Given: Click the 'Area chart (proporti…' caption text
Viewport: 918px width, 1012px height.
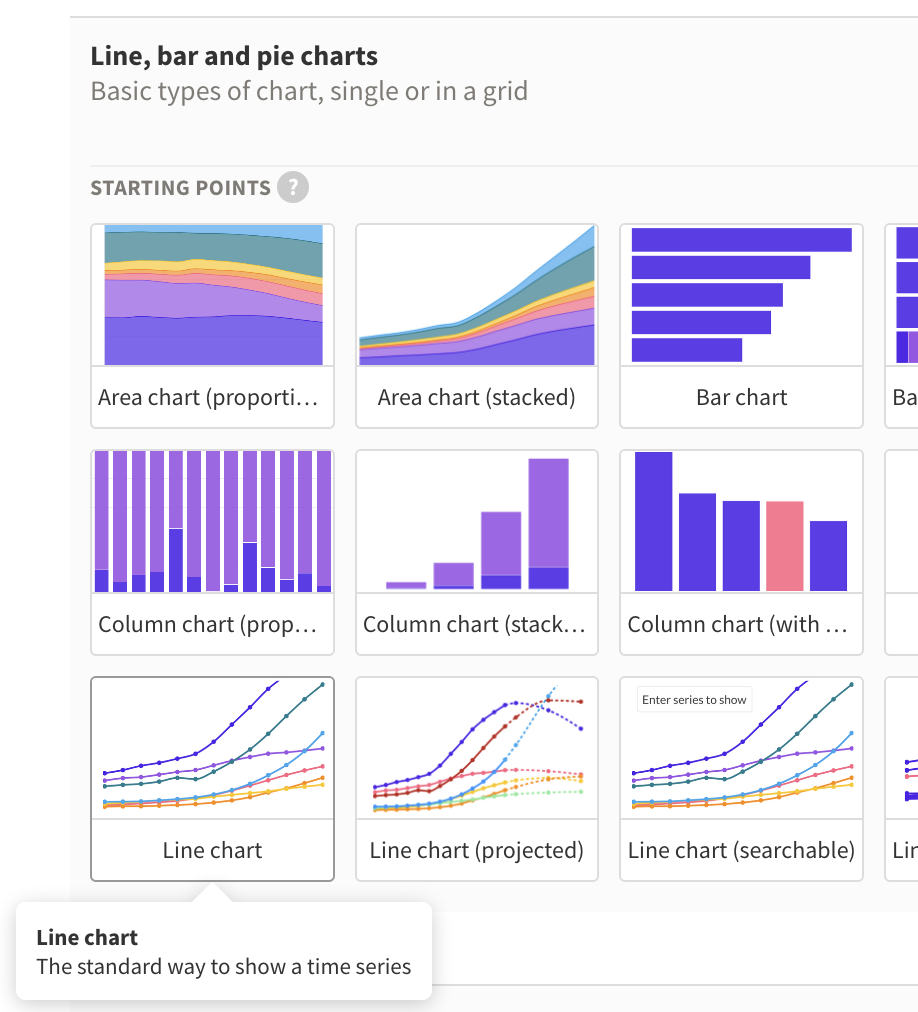Looking at the screenshot, I should (x=208, y=397).
